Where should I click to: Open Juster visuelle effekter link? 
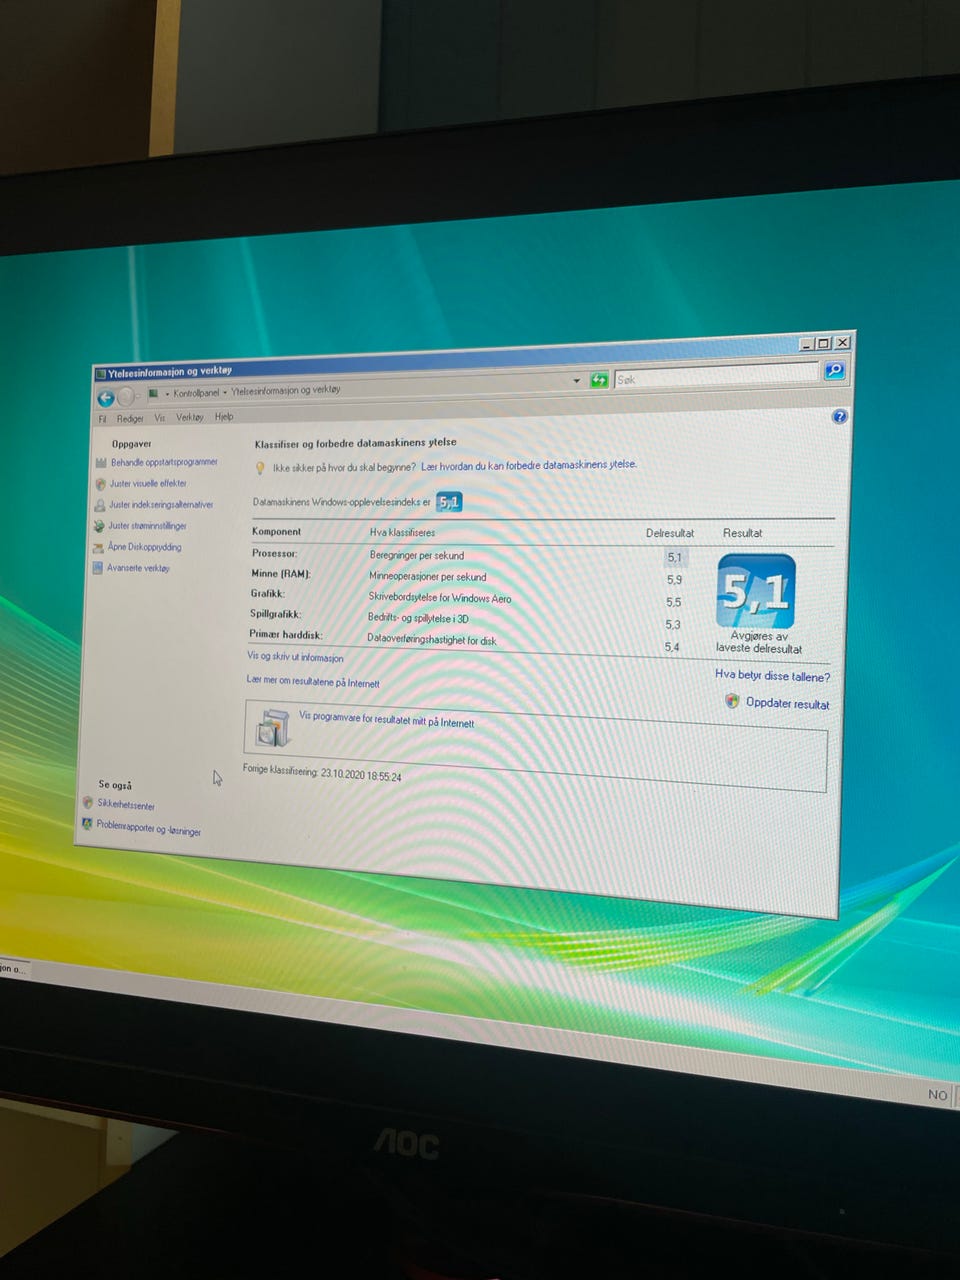click(148, 483)
